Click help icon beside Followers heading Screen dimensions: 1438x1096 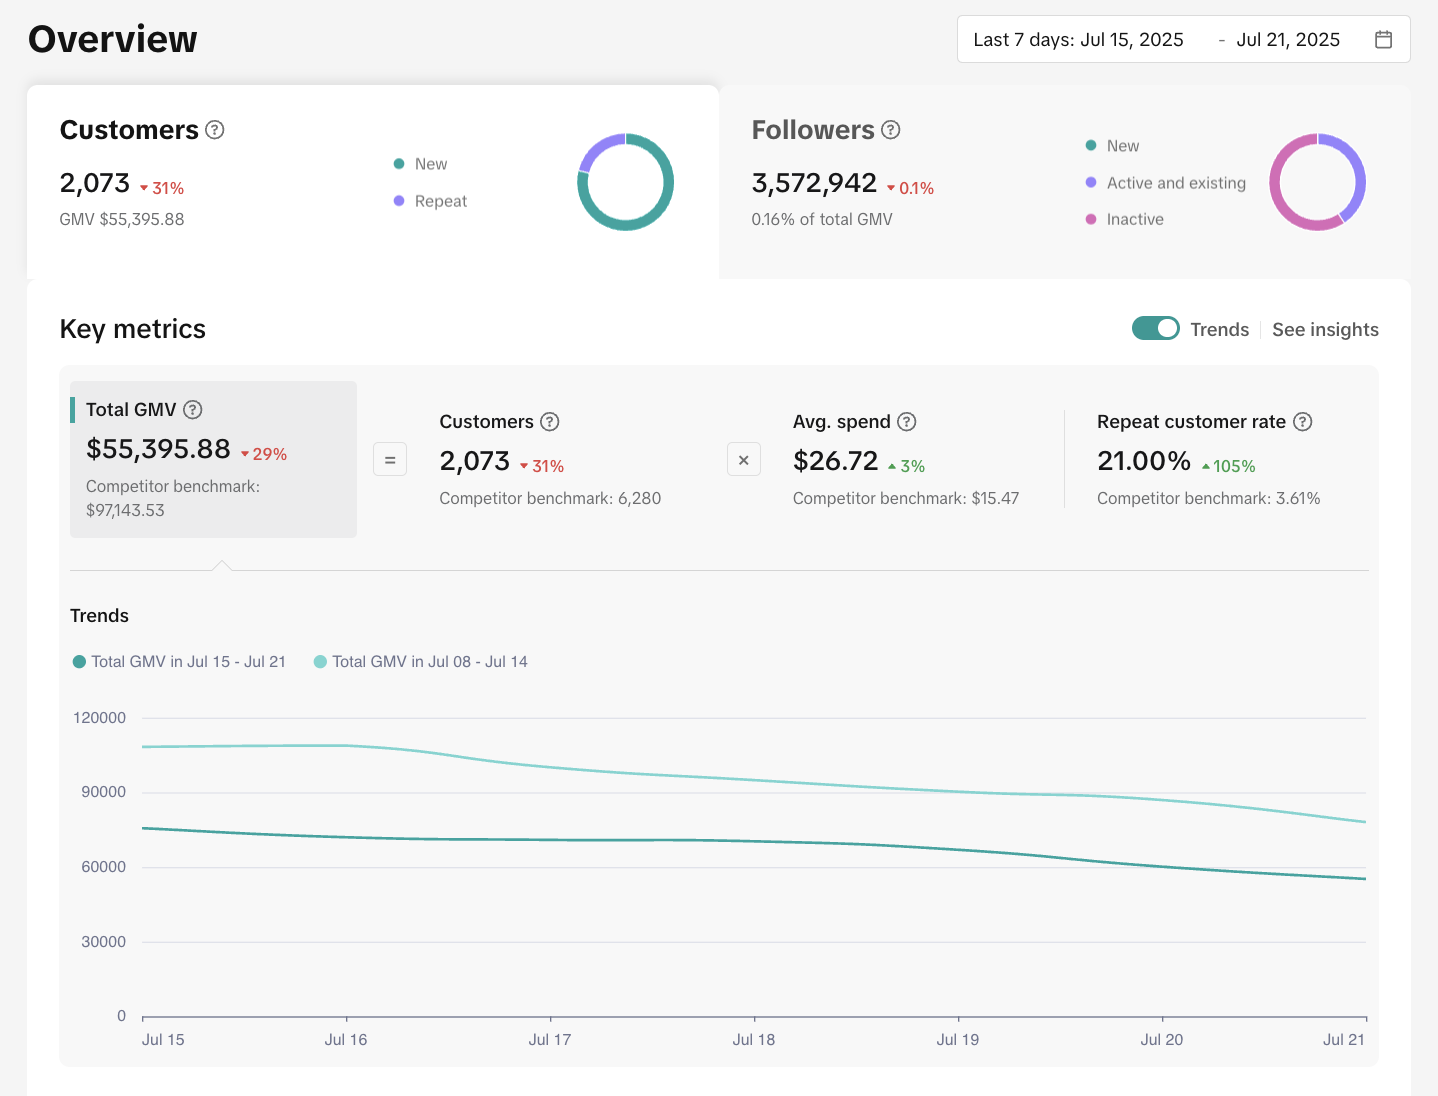(x=891, y=130)
